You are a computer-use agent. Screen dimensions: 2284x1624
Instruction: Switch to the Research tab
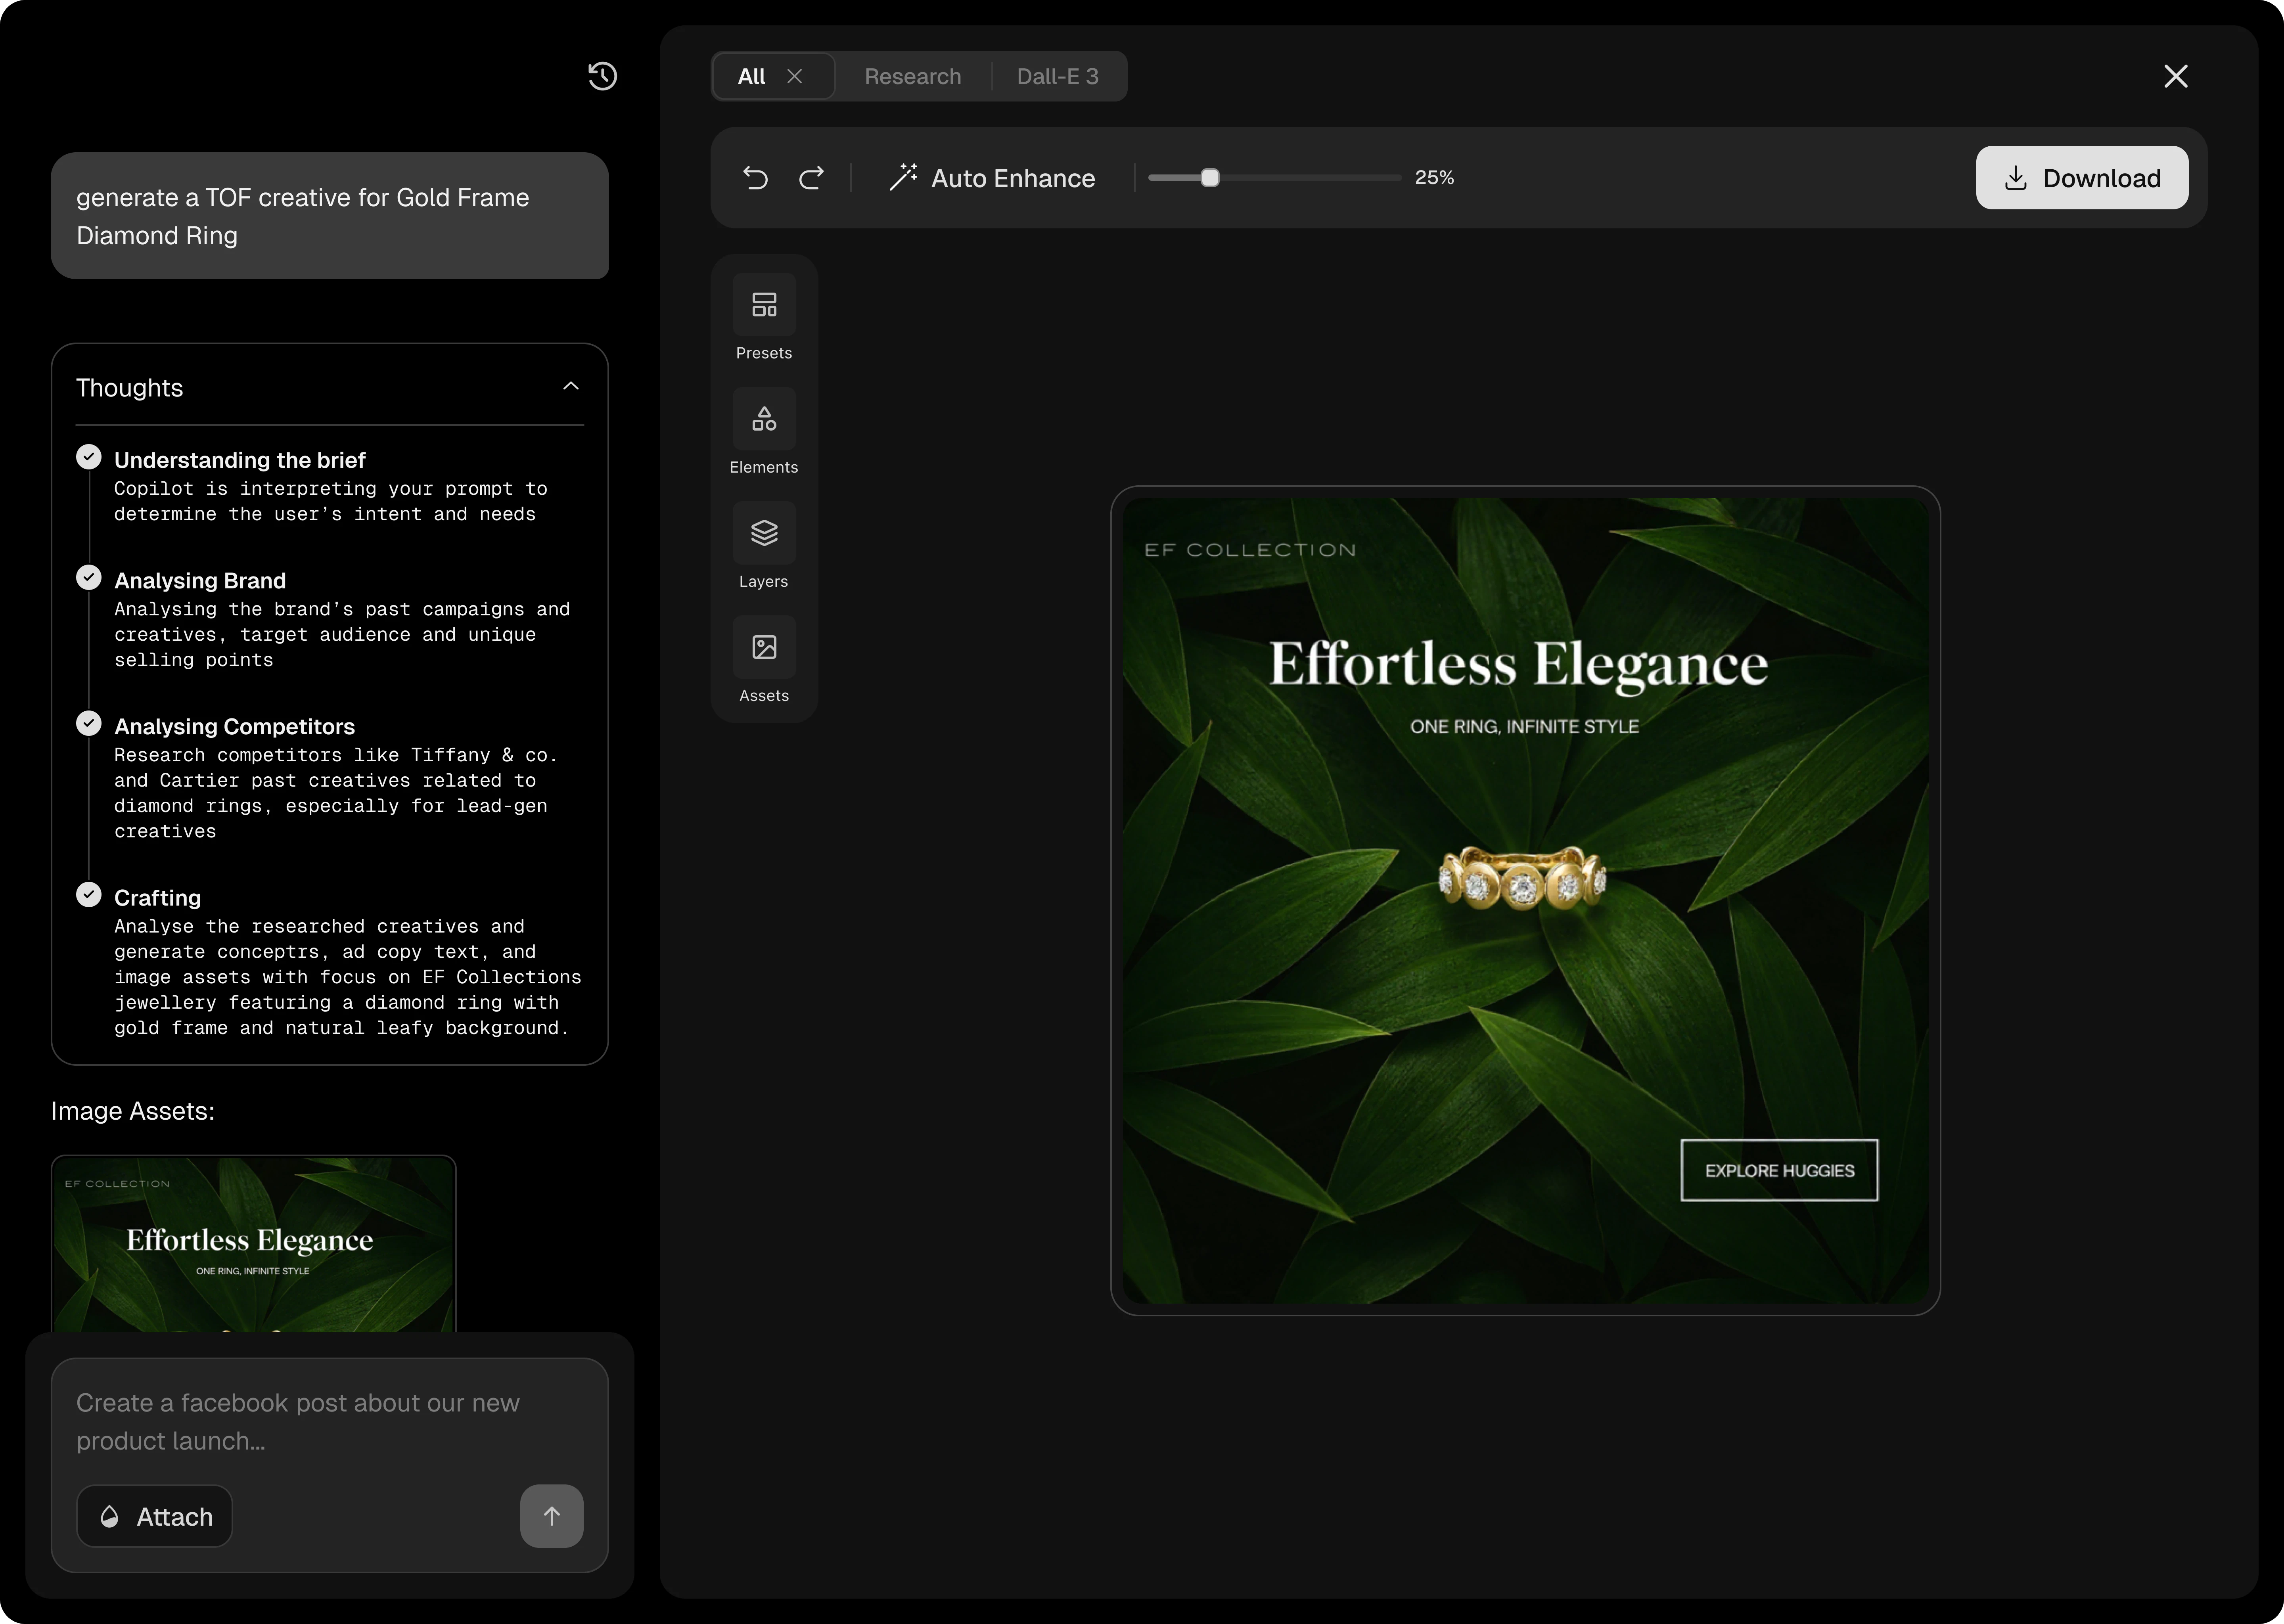tap(912, 77)
